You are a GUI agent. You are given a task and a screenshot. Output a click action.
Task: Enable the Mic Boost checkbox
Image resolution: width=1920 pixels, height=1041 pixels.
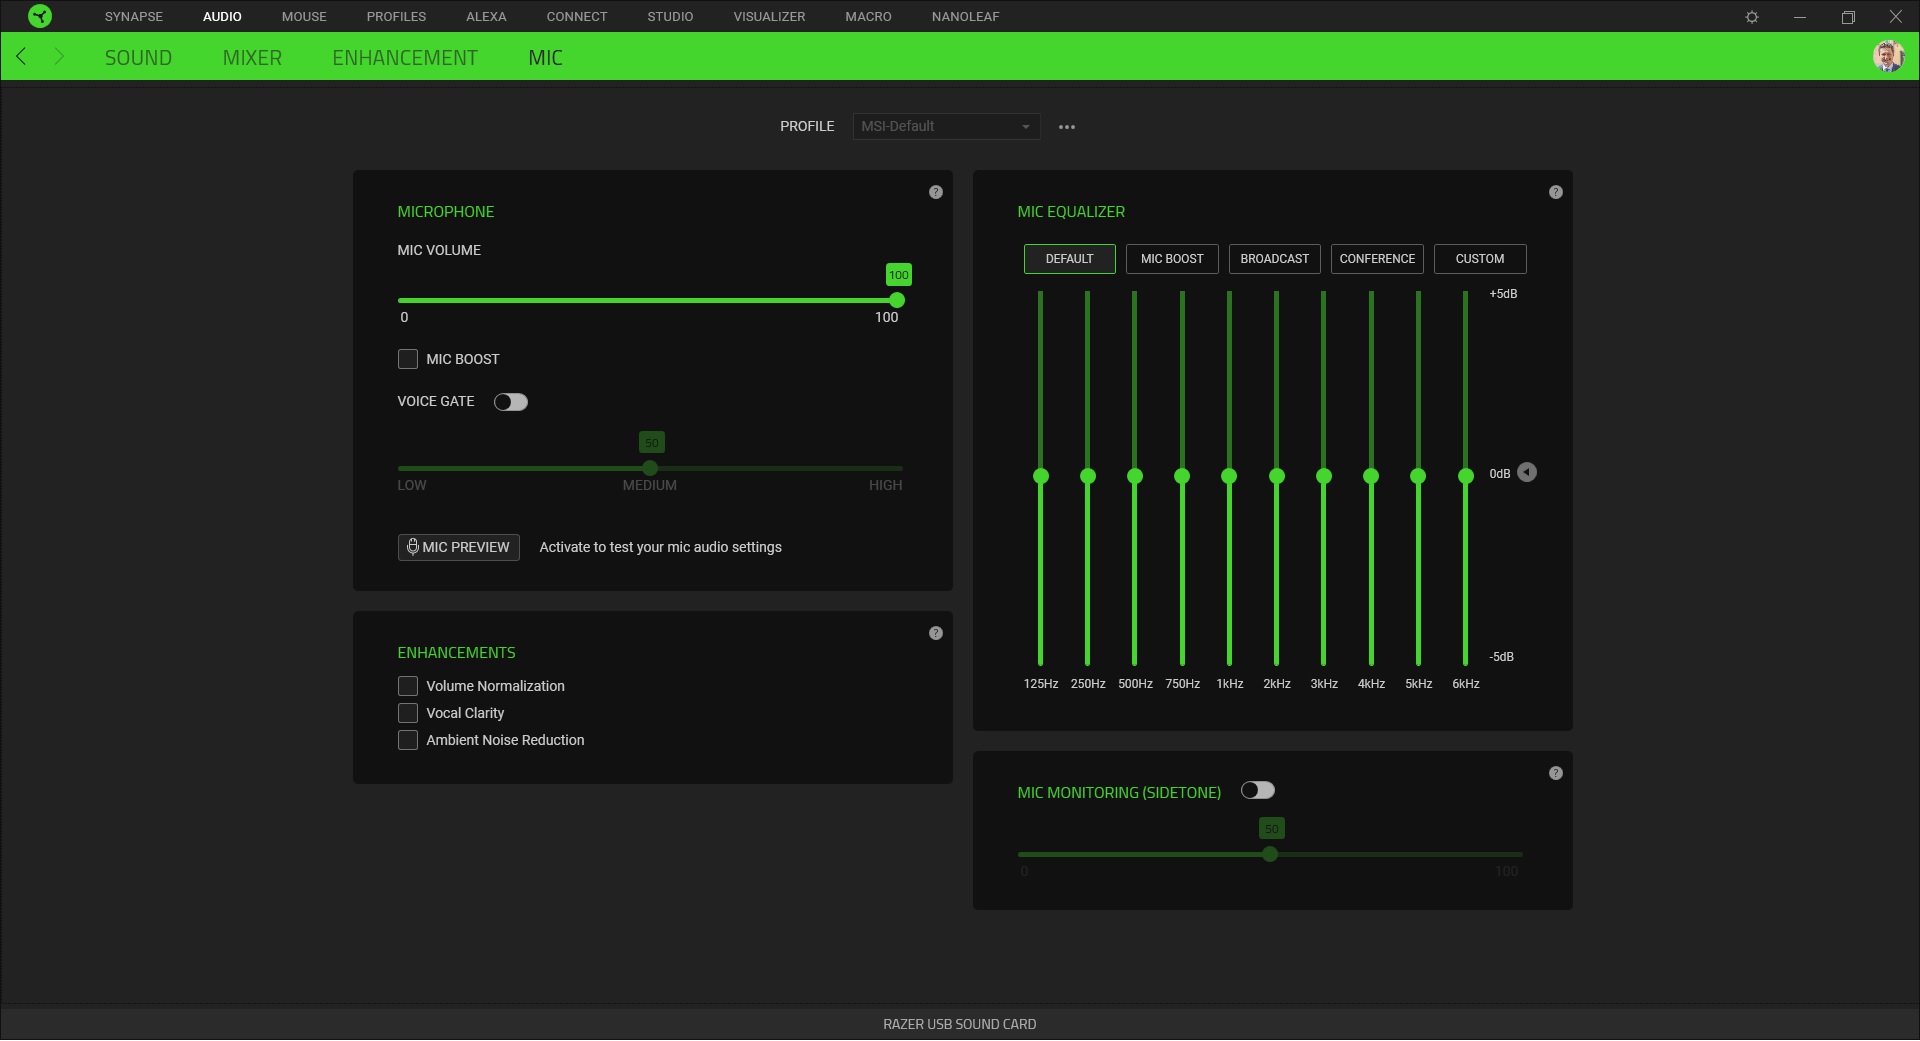[408, 359]
